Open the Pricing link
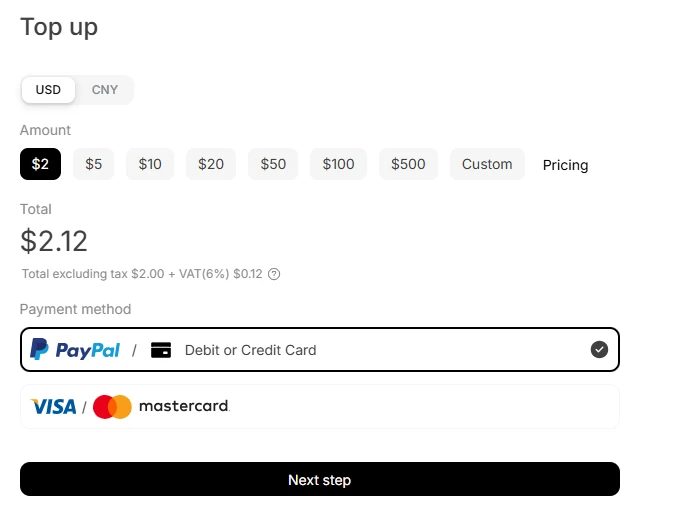 pos(565,165)
